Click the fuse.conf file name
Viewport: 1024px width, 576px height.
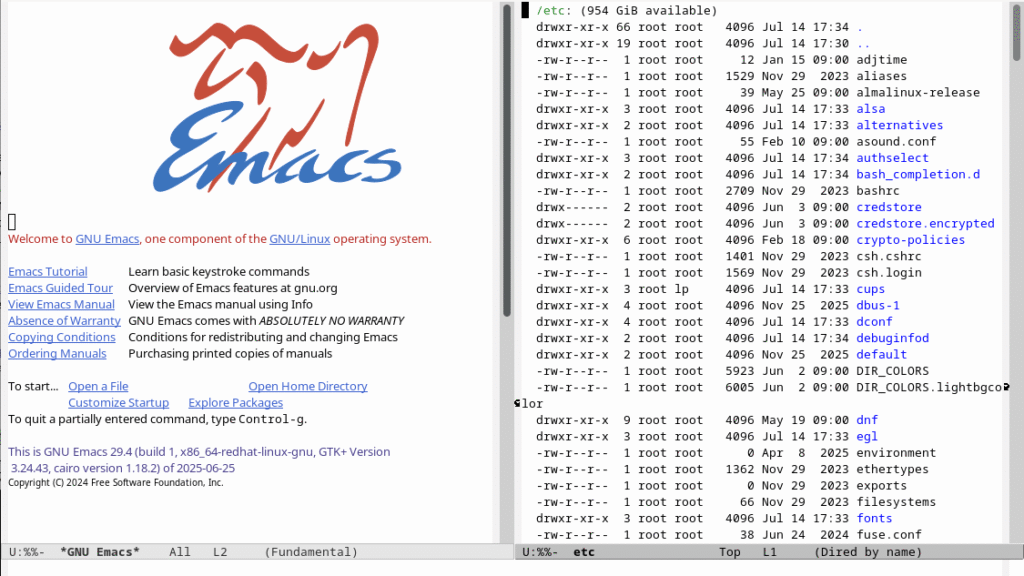(889, 534)
